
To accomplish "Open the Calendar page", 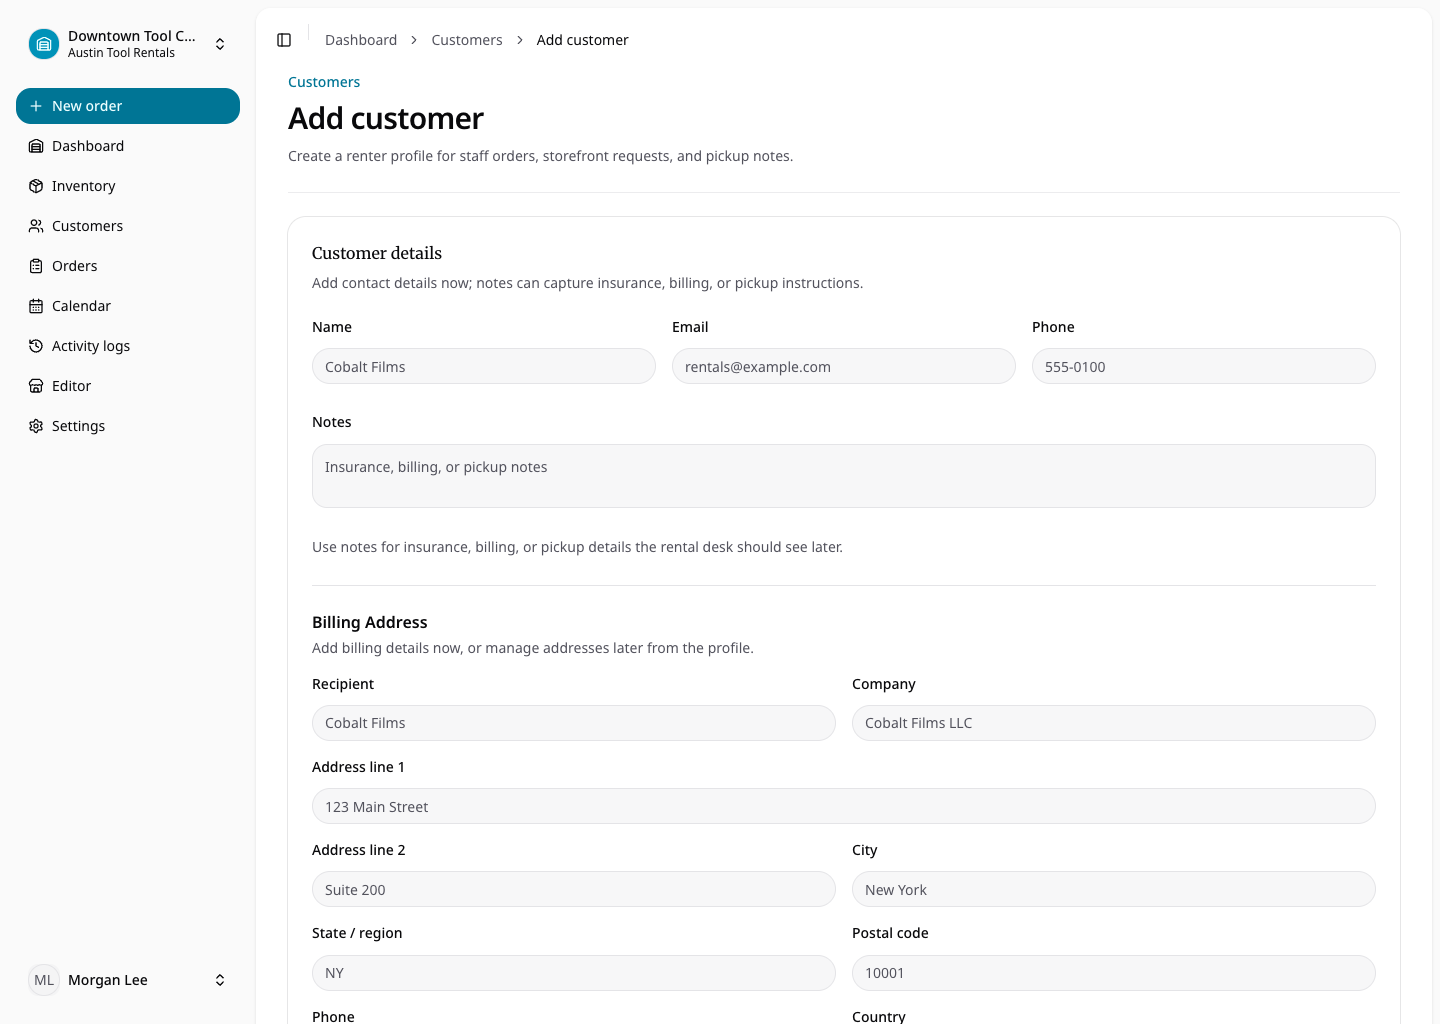I will (x=128, y=306).
